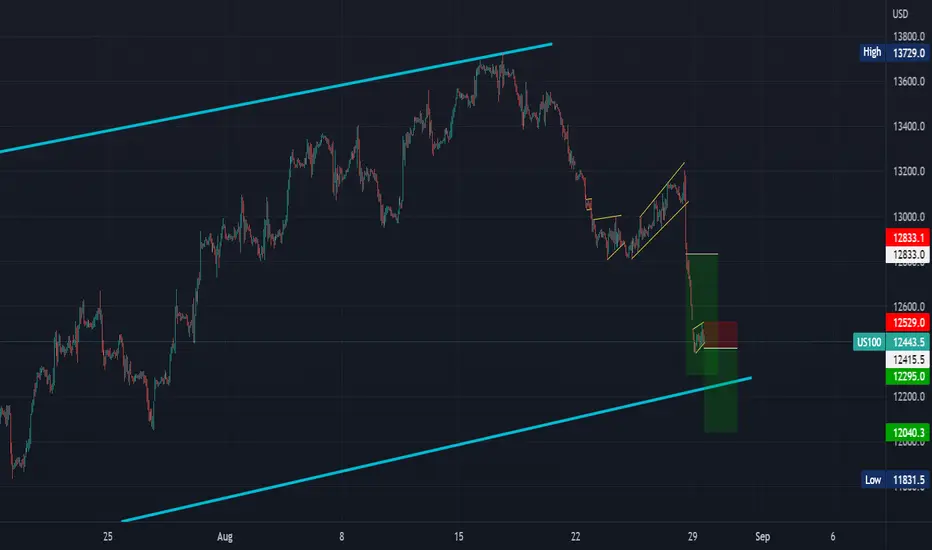The image size is (932, 550).
Task: Click the 12200.0 price axis tick
Action: pyautogui.click(x=909, y=397)
